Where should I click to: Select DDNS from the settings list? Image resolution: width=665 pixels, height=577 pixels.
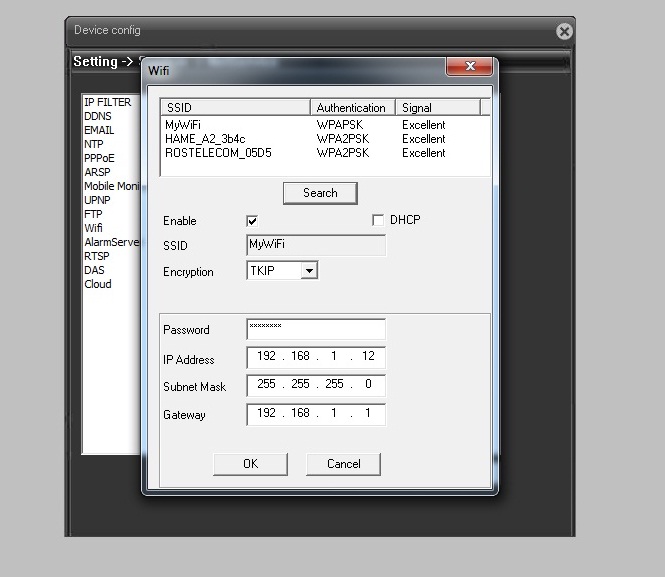point(98,116)
